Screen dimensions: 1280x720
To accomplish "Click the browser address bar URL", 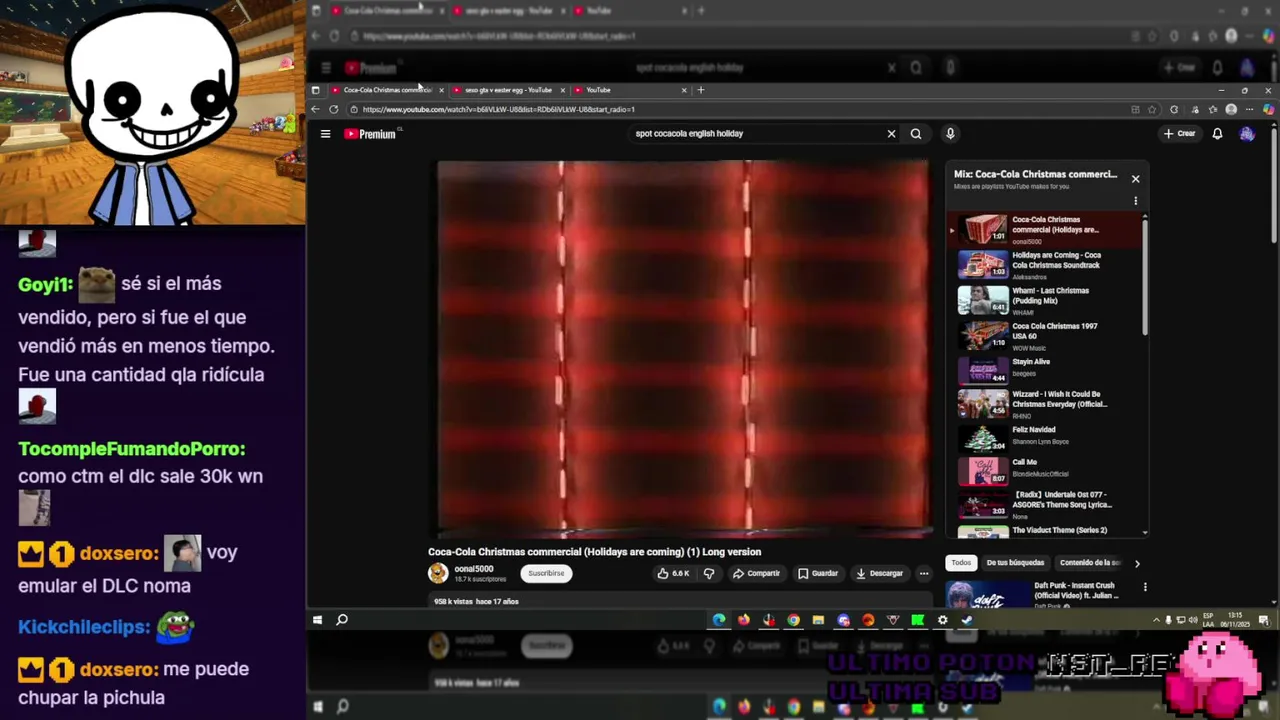I will coord(498,109).
